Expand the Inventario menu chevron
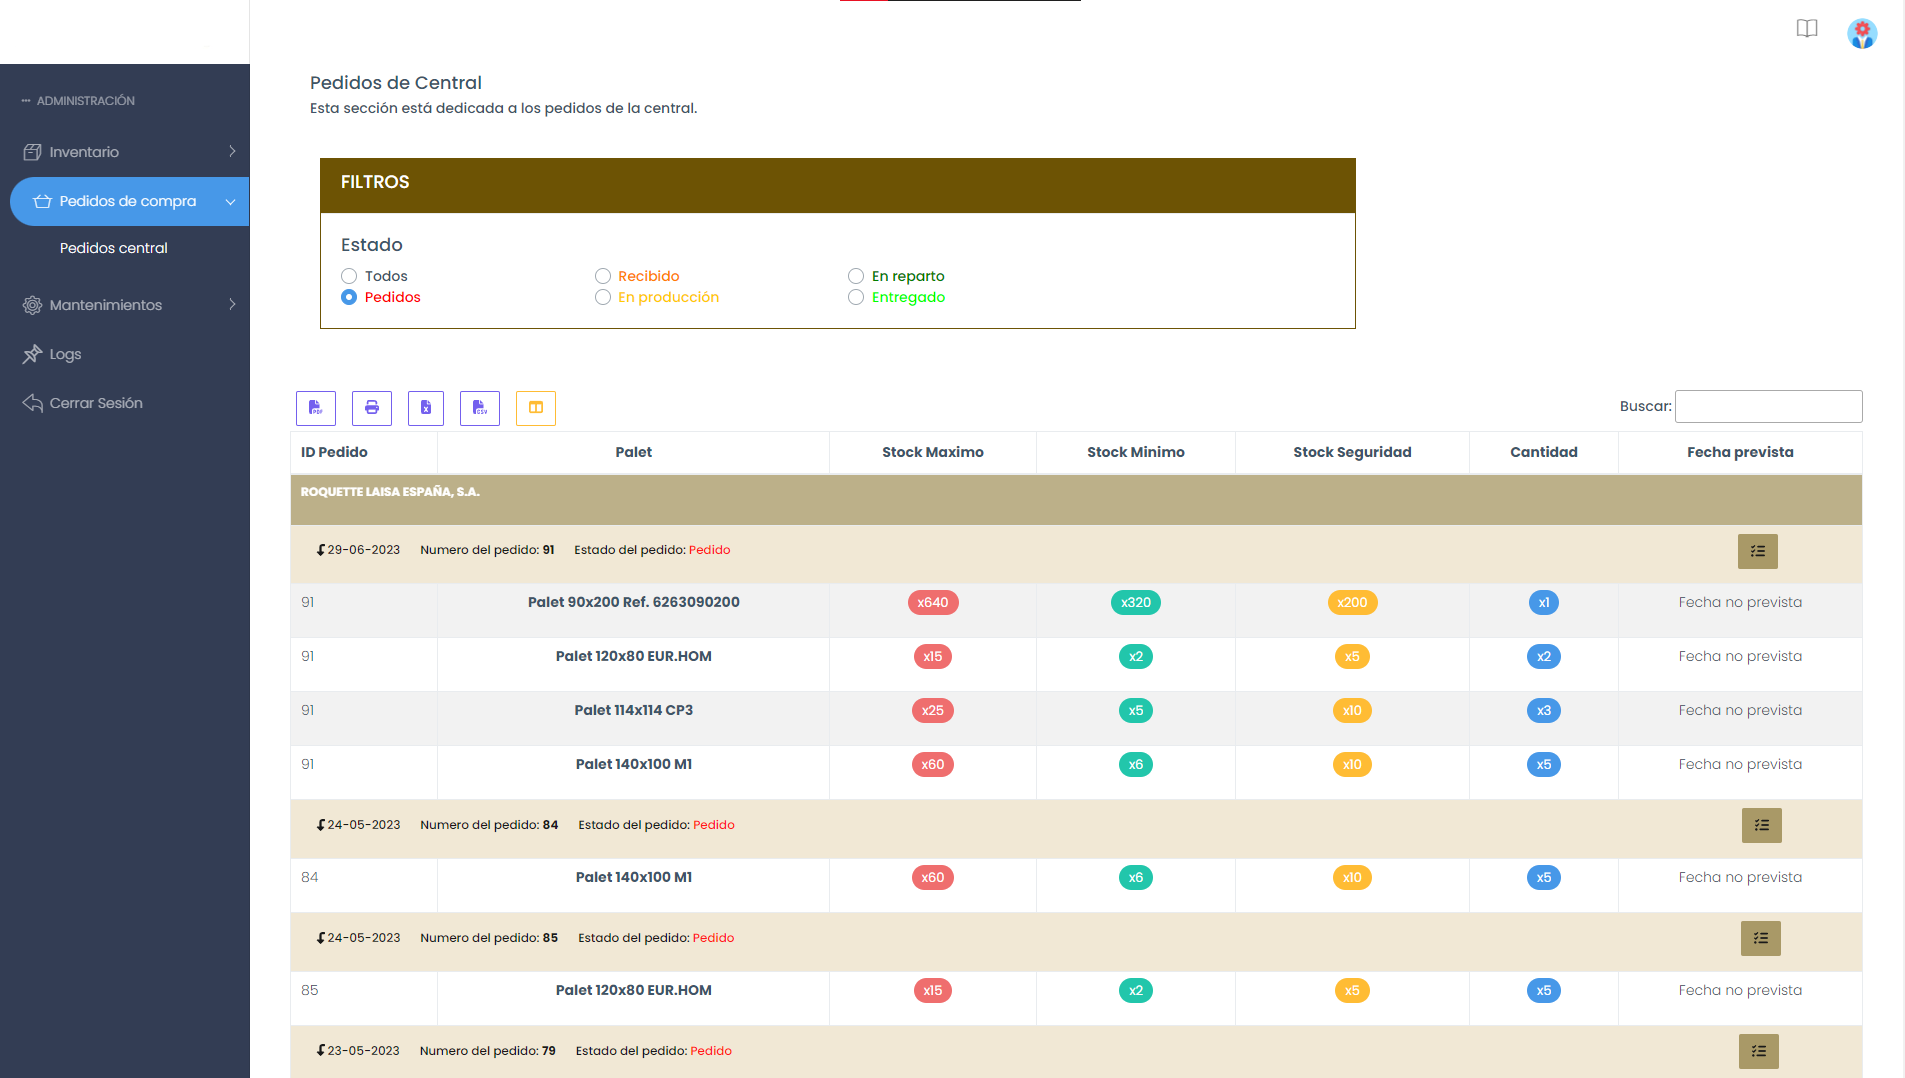 tap(232, 151)
